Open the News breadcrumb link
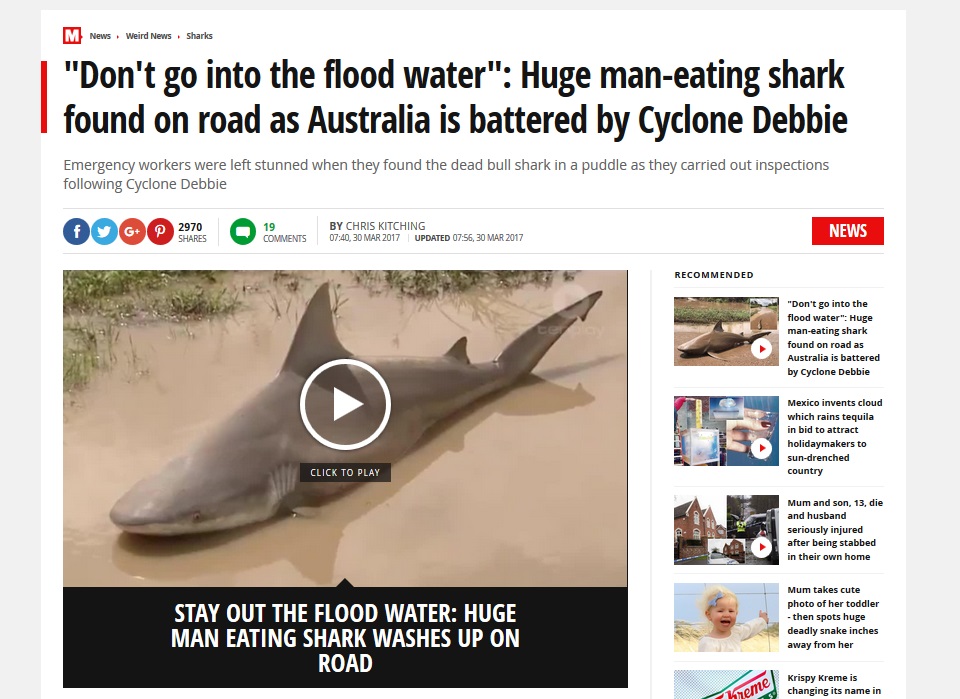Image resolution: width=960 pixels, height=699 pixels. coord(100,36)
